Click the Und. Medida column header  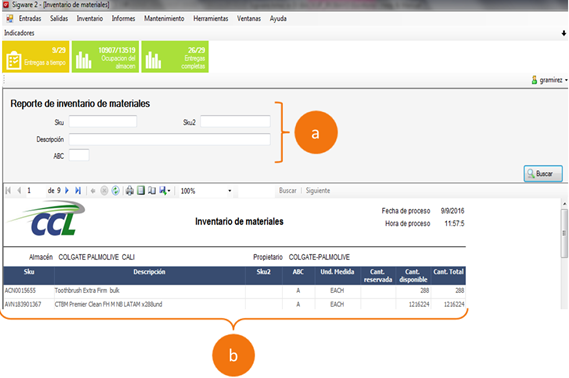tap(337, 275)
